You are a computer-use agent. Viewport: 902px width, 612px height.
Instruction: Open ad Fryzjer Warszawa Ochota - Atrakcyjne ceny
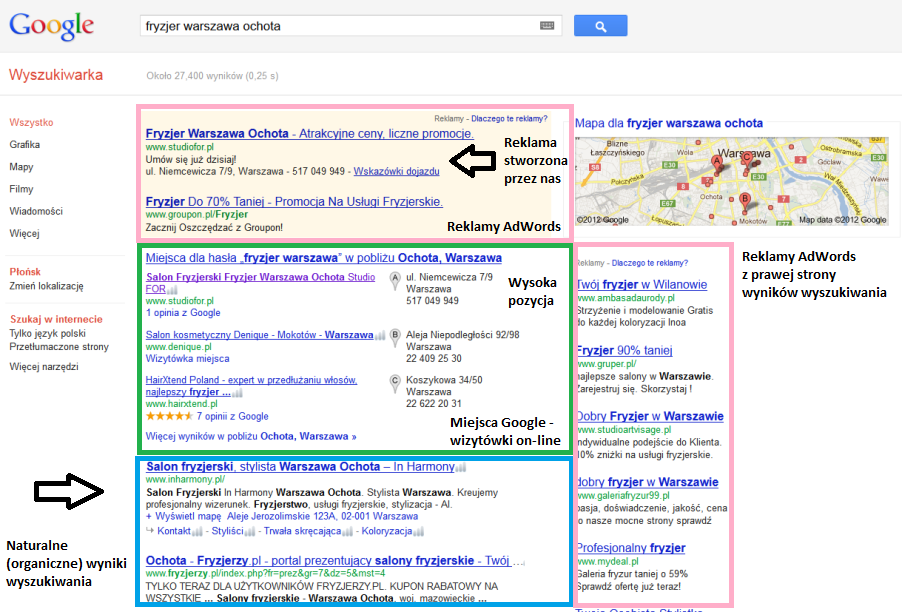pos(309,133)
